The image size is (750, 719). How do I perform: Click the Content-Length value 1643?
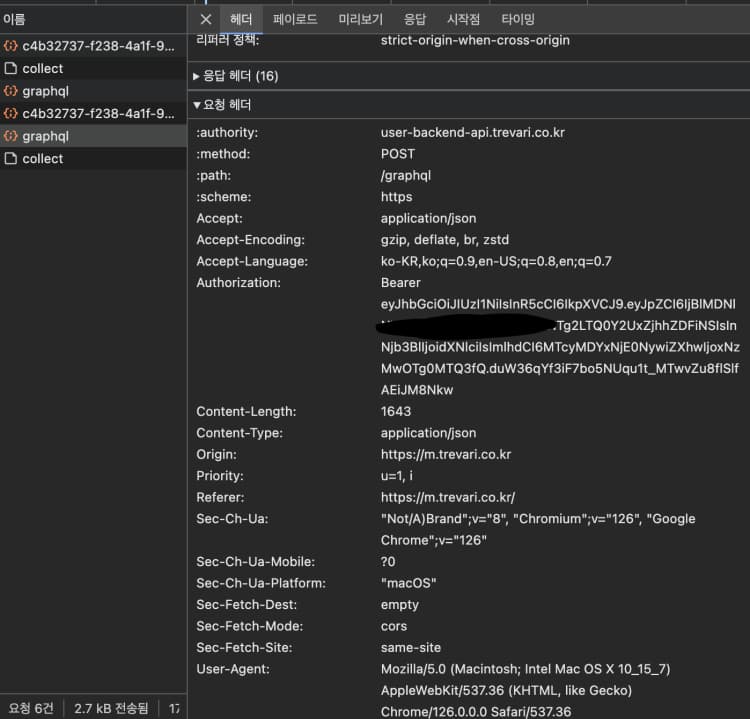pyautogui.click(x=396, y=411)
